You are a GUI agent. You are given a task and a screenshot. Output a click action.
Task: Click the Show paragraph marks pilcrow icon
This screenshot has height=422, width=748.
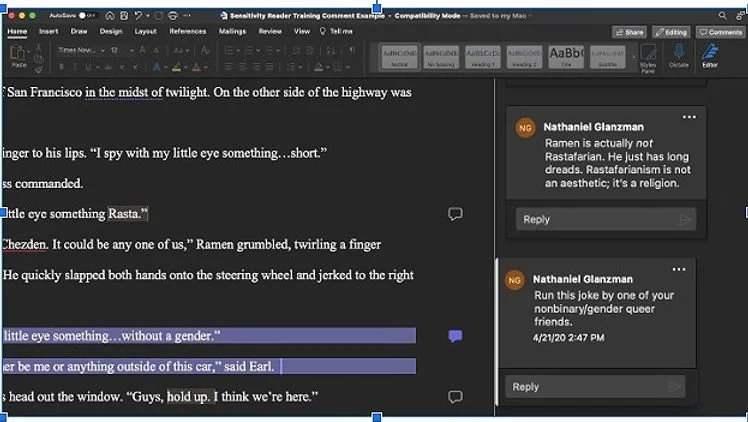point(352,50)
